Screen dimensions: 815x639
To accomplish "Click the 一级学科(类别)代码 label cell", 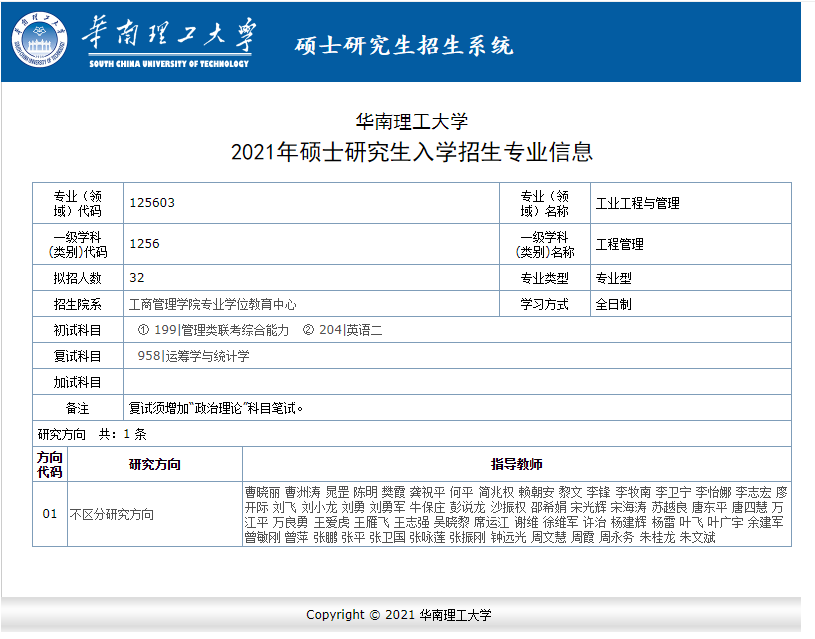I will pos(78,244).
